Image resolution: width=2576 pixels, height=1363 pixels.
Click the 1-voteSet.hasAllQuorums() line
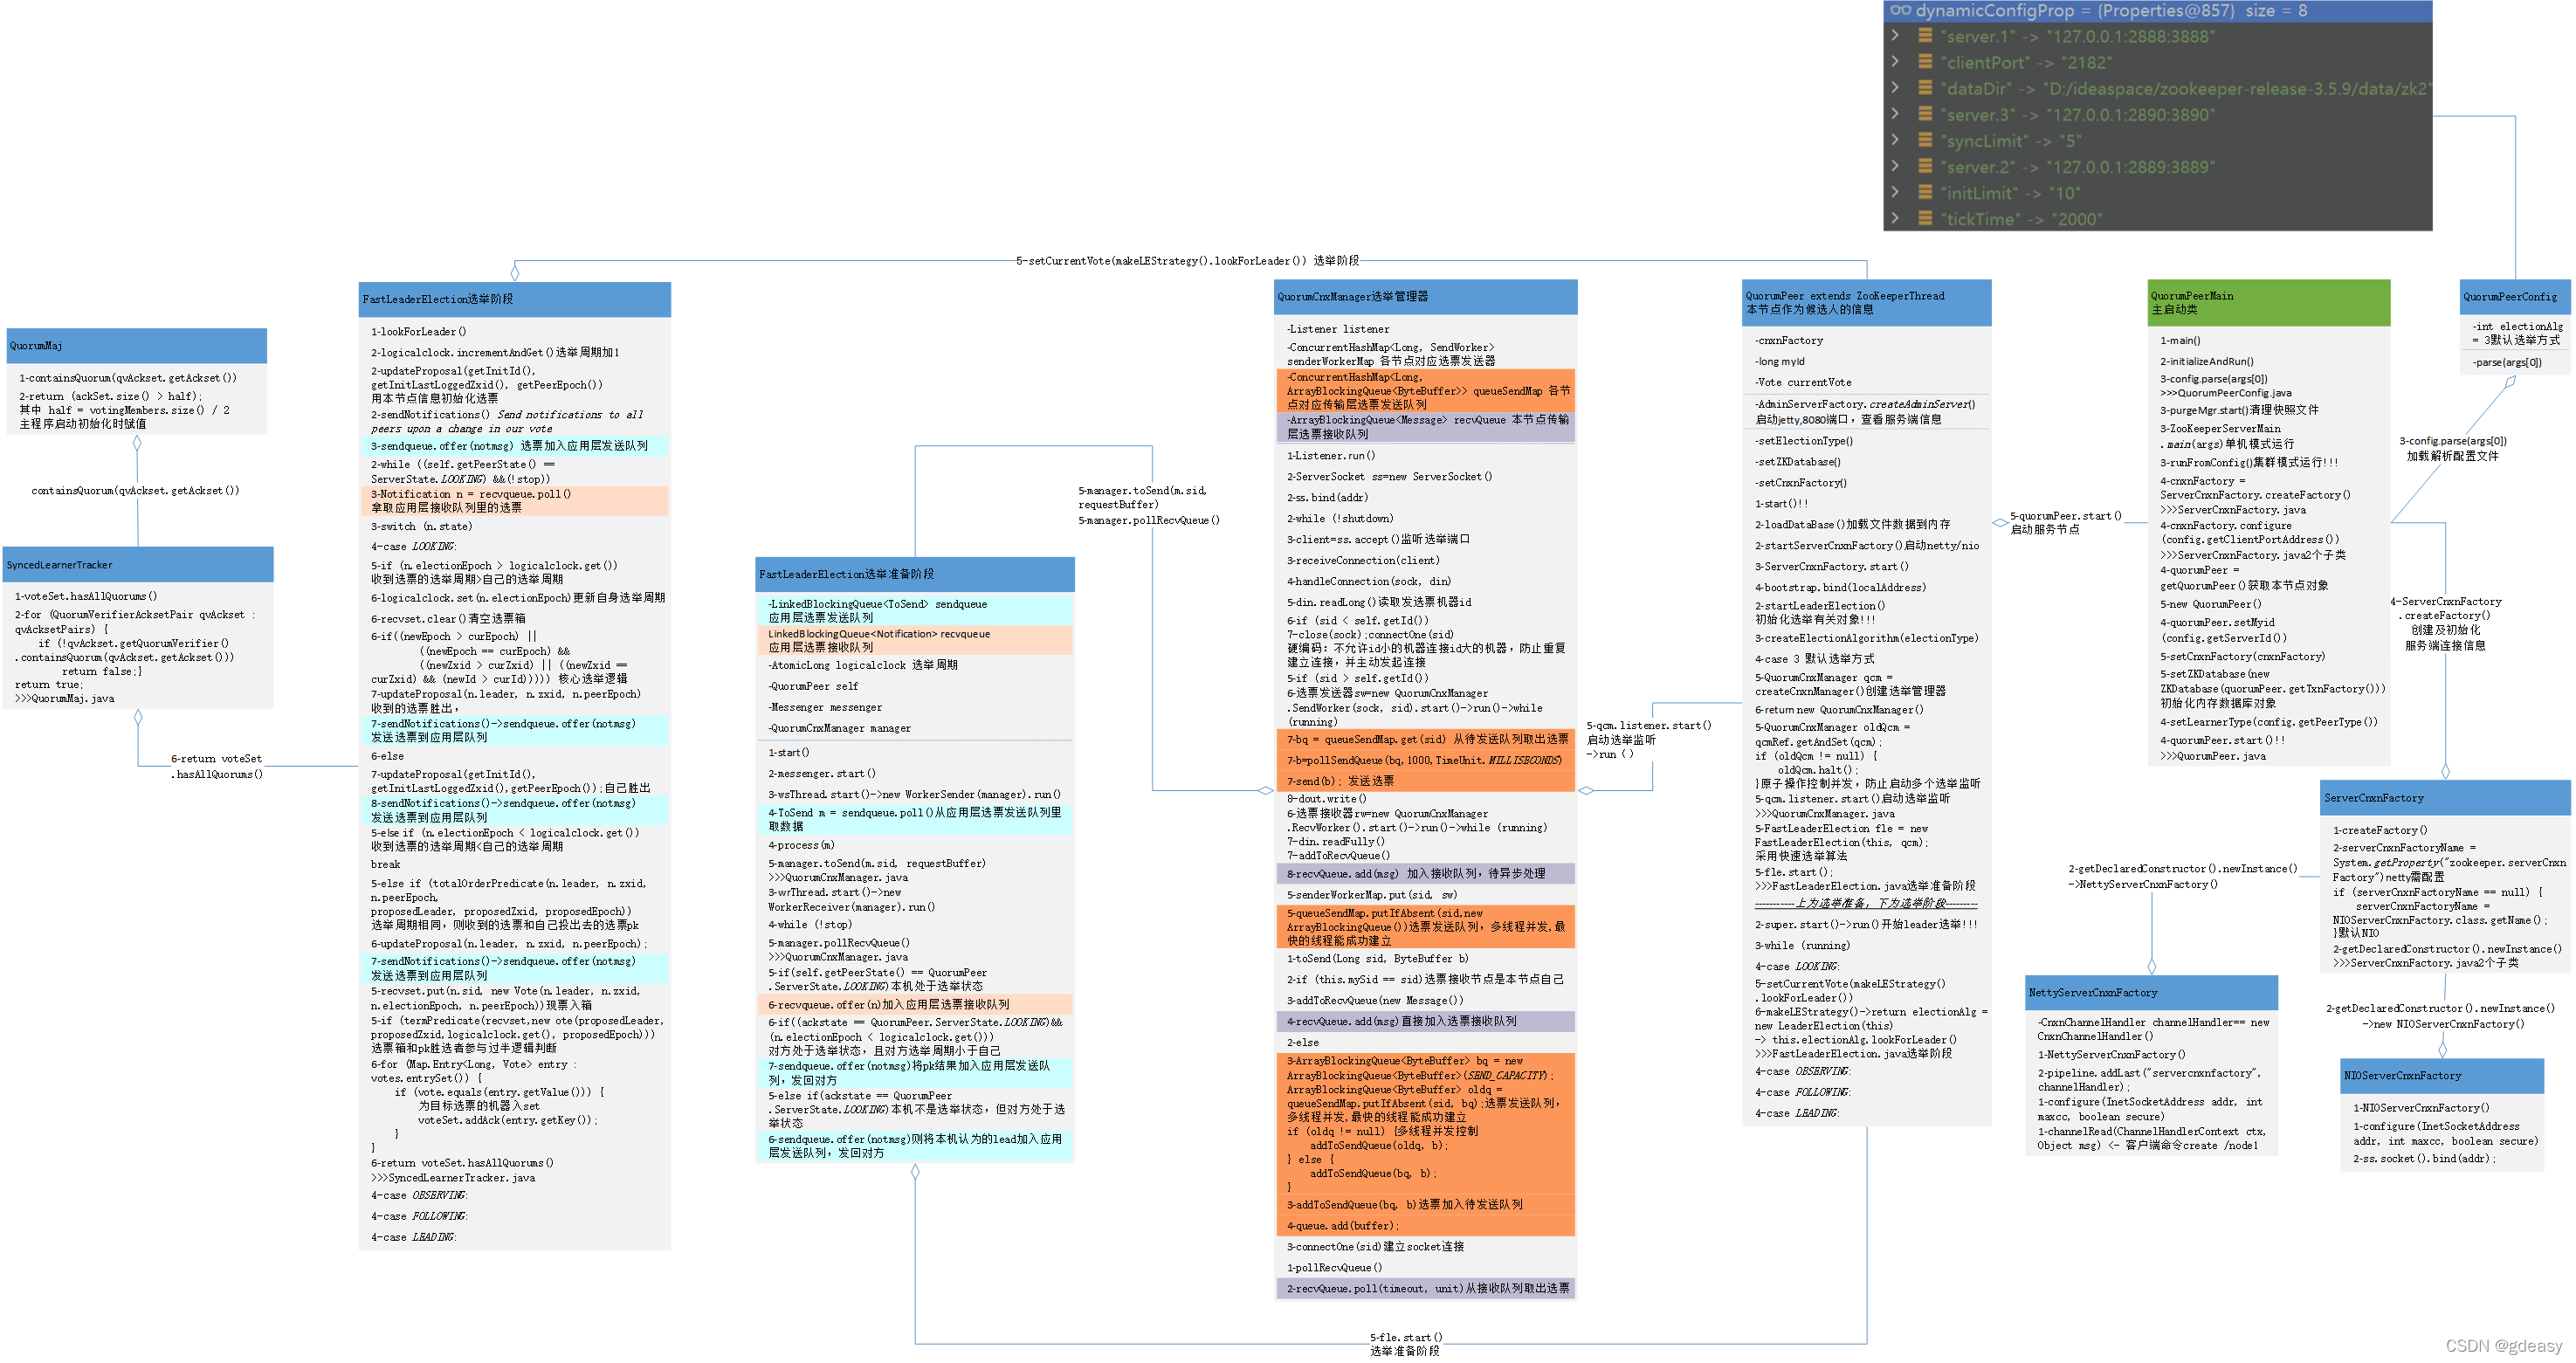point(85,596)
